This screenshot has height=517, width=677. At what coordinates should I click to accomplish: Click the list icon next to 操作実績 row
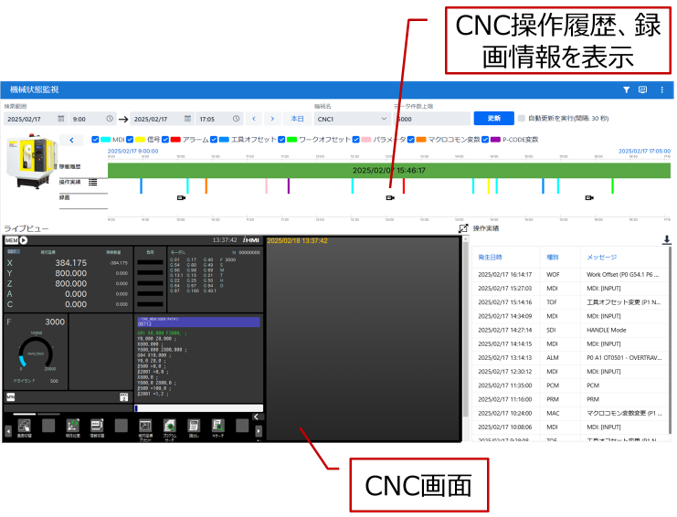pos(93,183)
